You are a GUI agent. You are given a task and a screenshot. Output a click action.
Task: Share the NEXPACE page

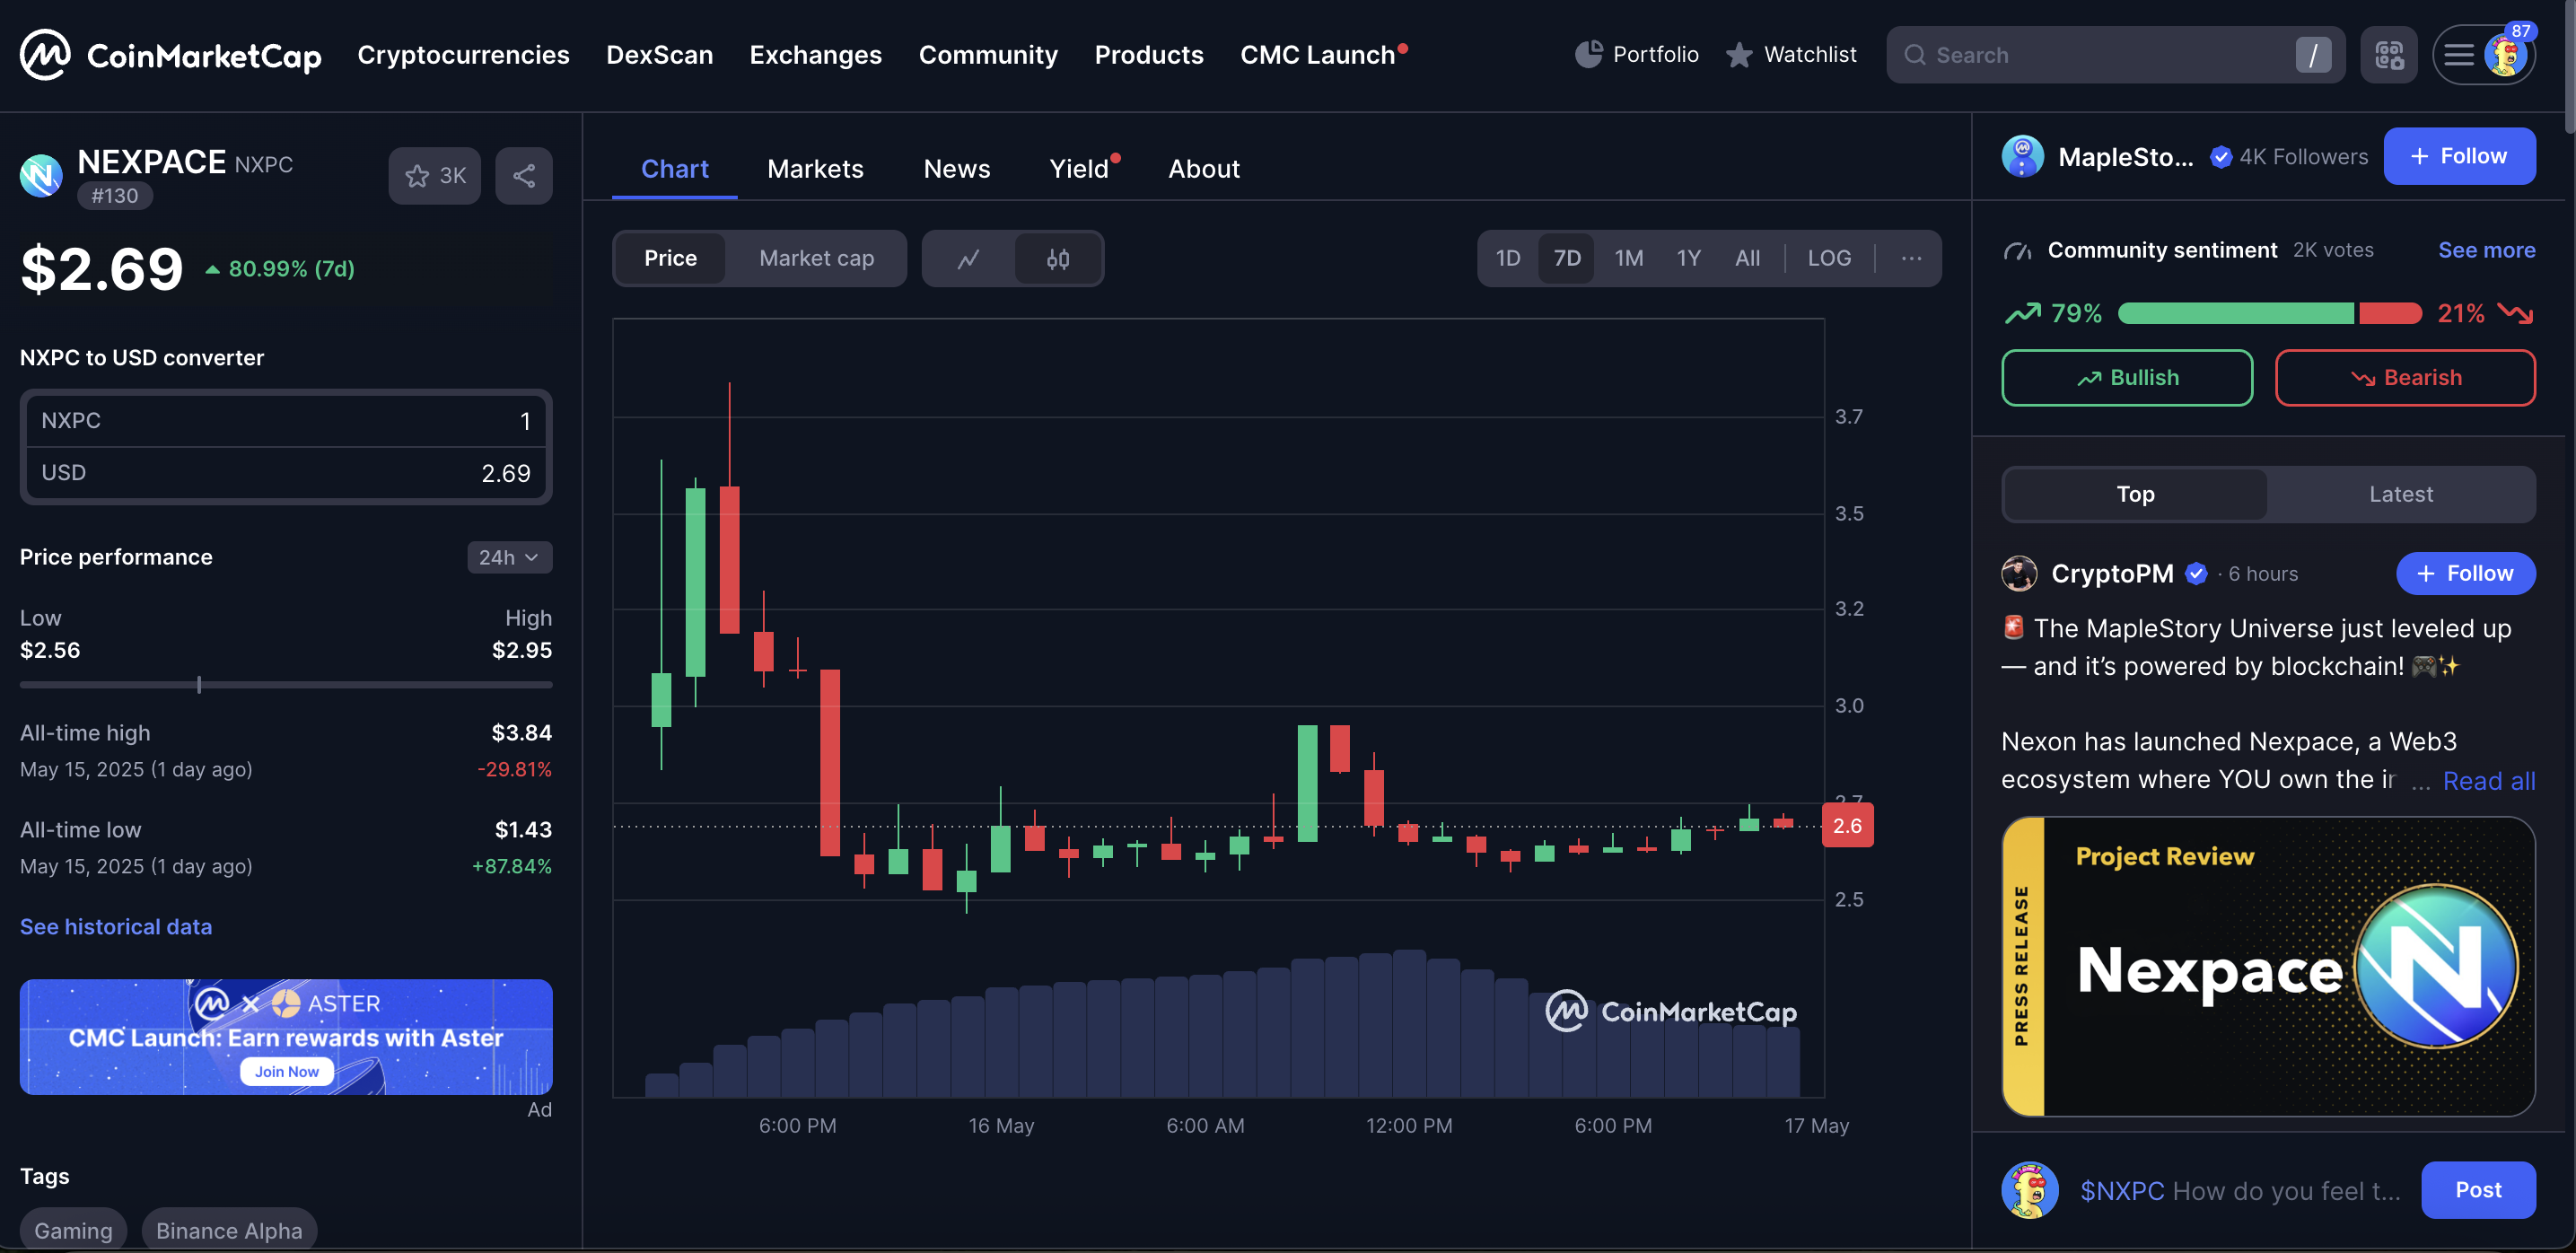coord(524,176)
